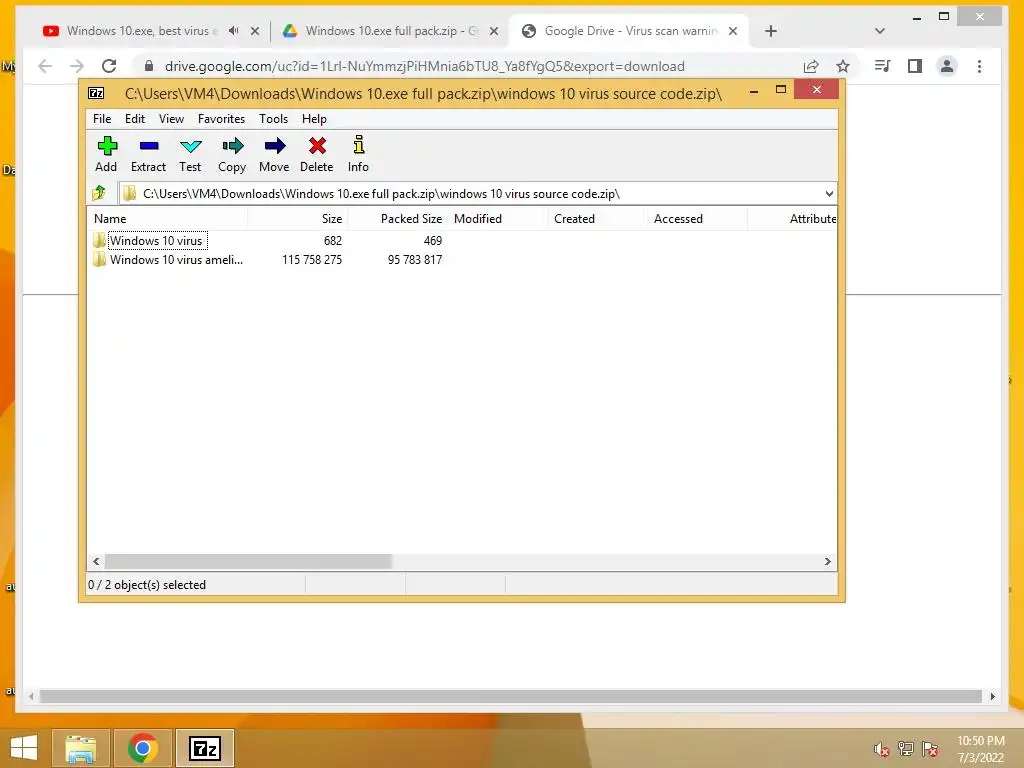This screenshot has height=768, width=1024.
Task: Sort by the Name column header
Action: (x=167, y=219)
